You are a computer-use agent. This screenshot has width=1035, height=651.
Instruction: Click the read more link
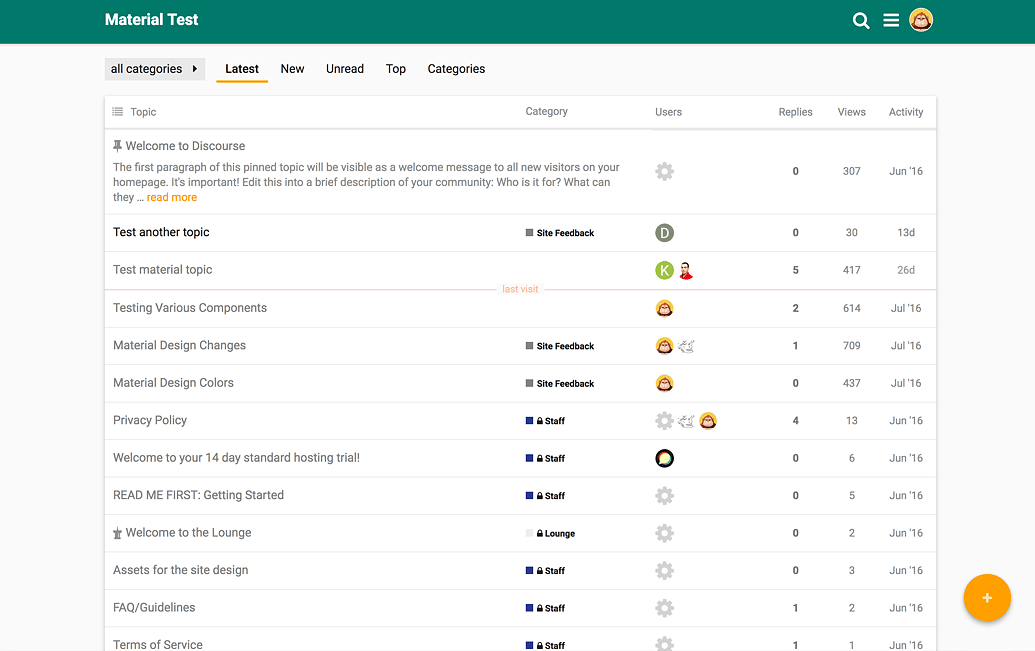[172, 198]
